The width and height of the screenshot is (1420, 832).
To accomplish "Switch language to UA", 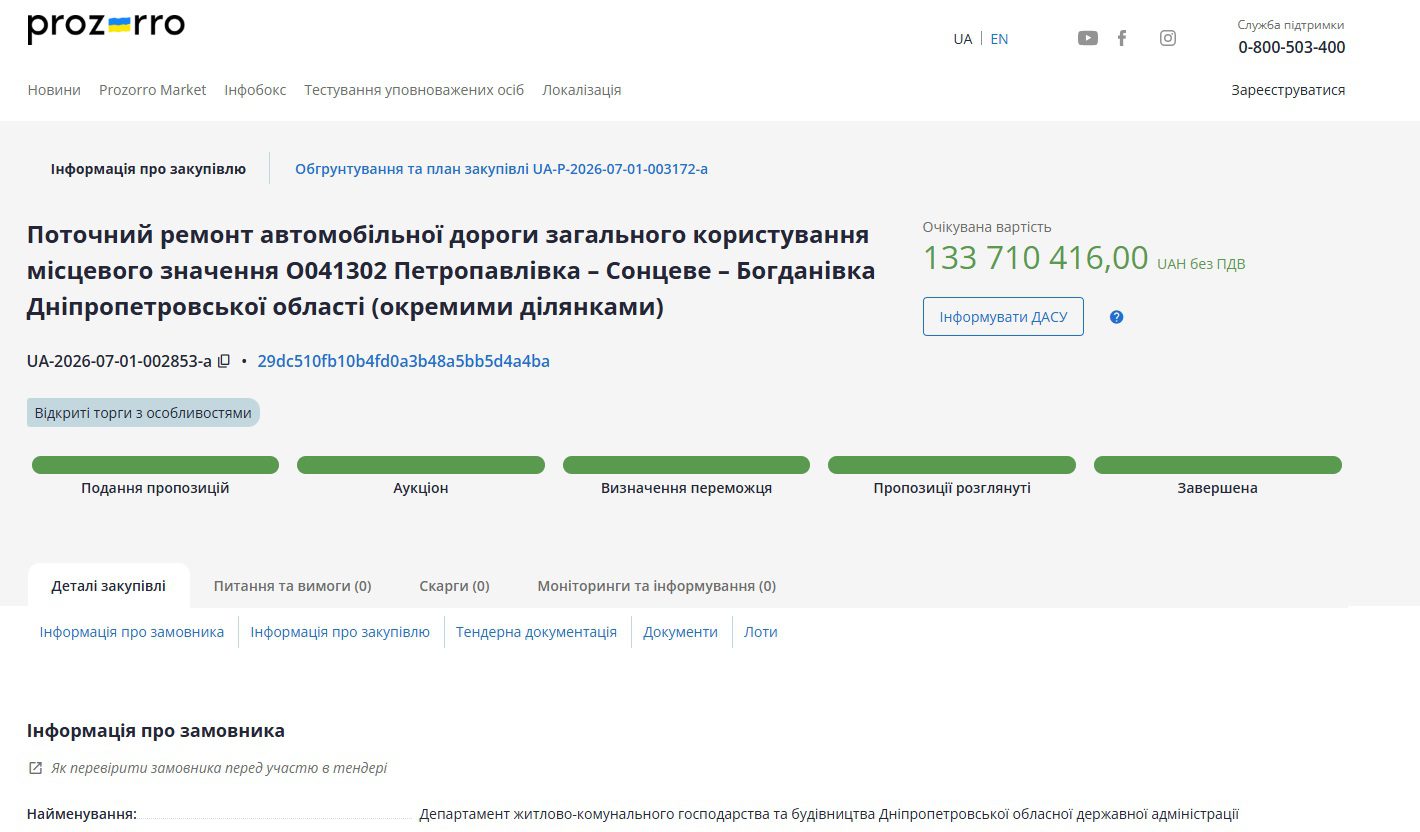I will (962, 39).
